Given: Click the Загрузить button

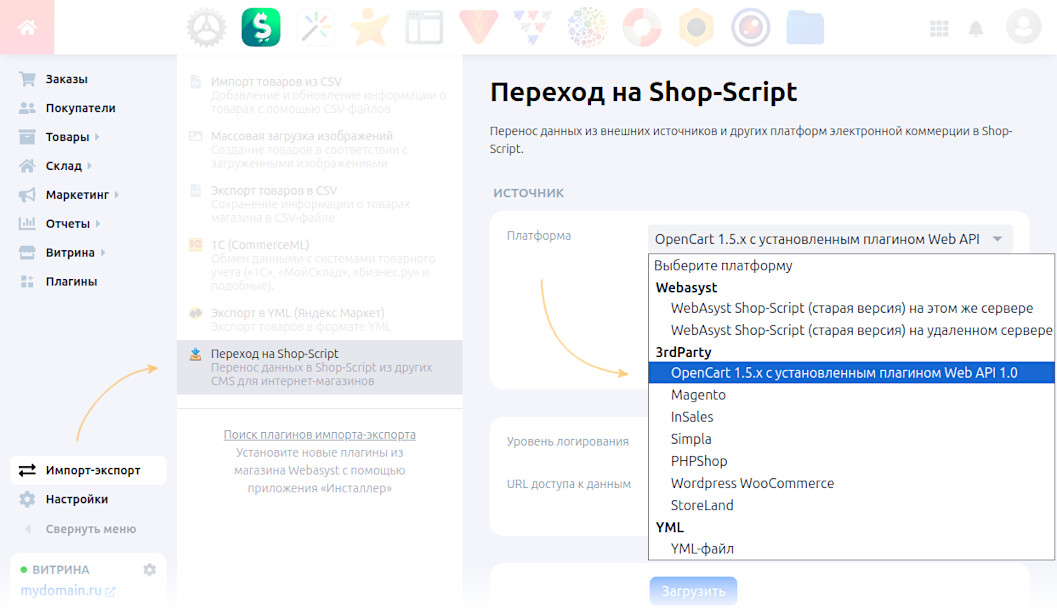Looking at the screenshot, I should point(693,591).
